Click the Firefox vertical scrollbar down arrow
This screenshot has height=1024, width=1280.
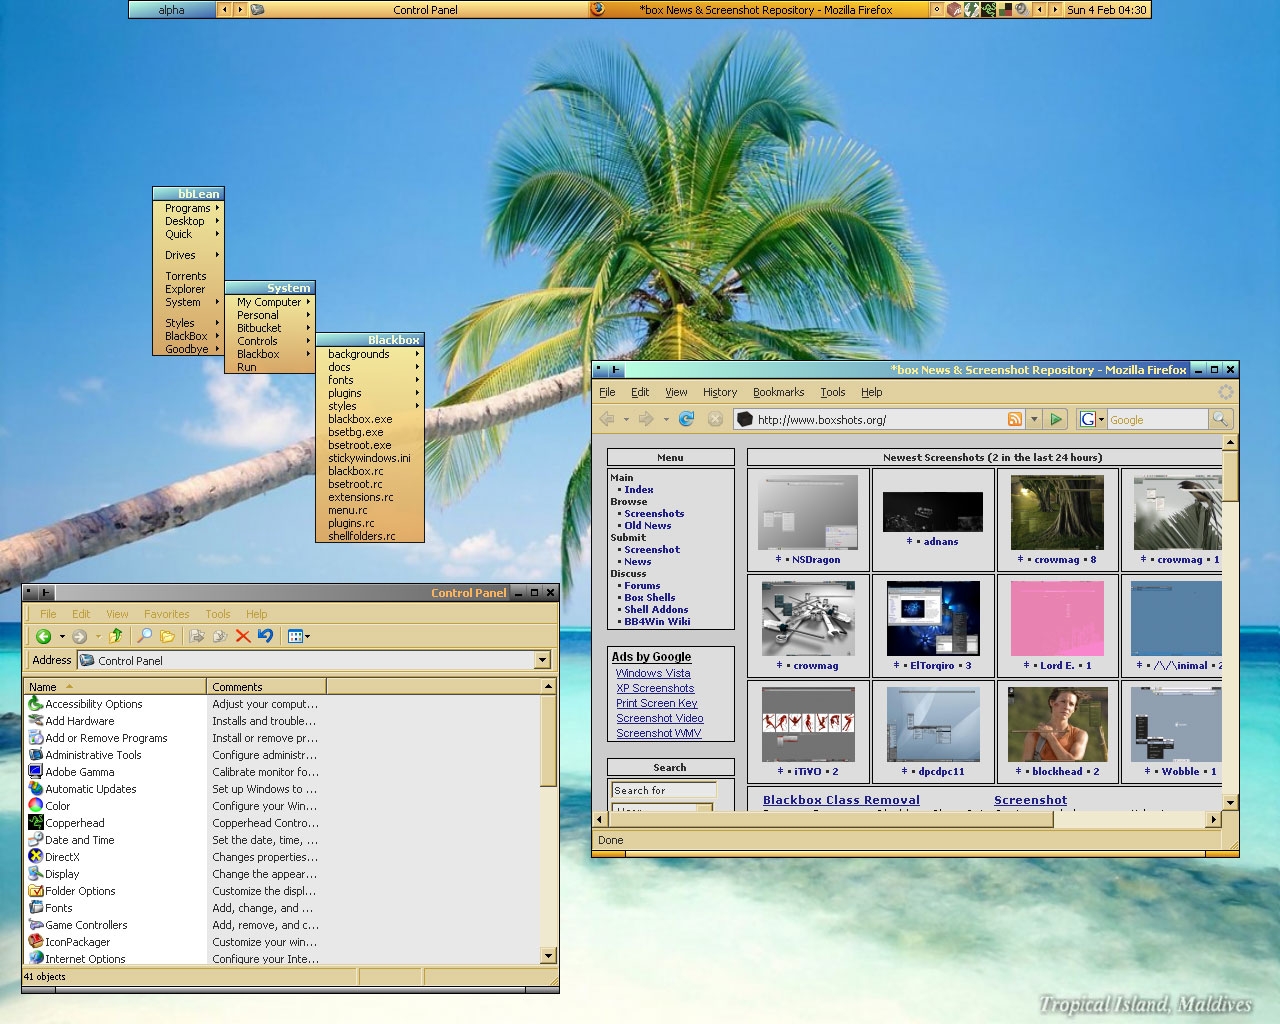pyautogui.click(x=1231, y=802)
